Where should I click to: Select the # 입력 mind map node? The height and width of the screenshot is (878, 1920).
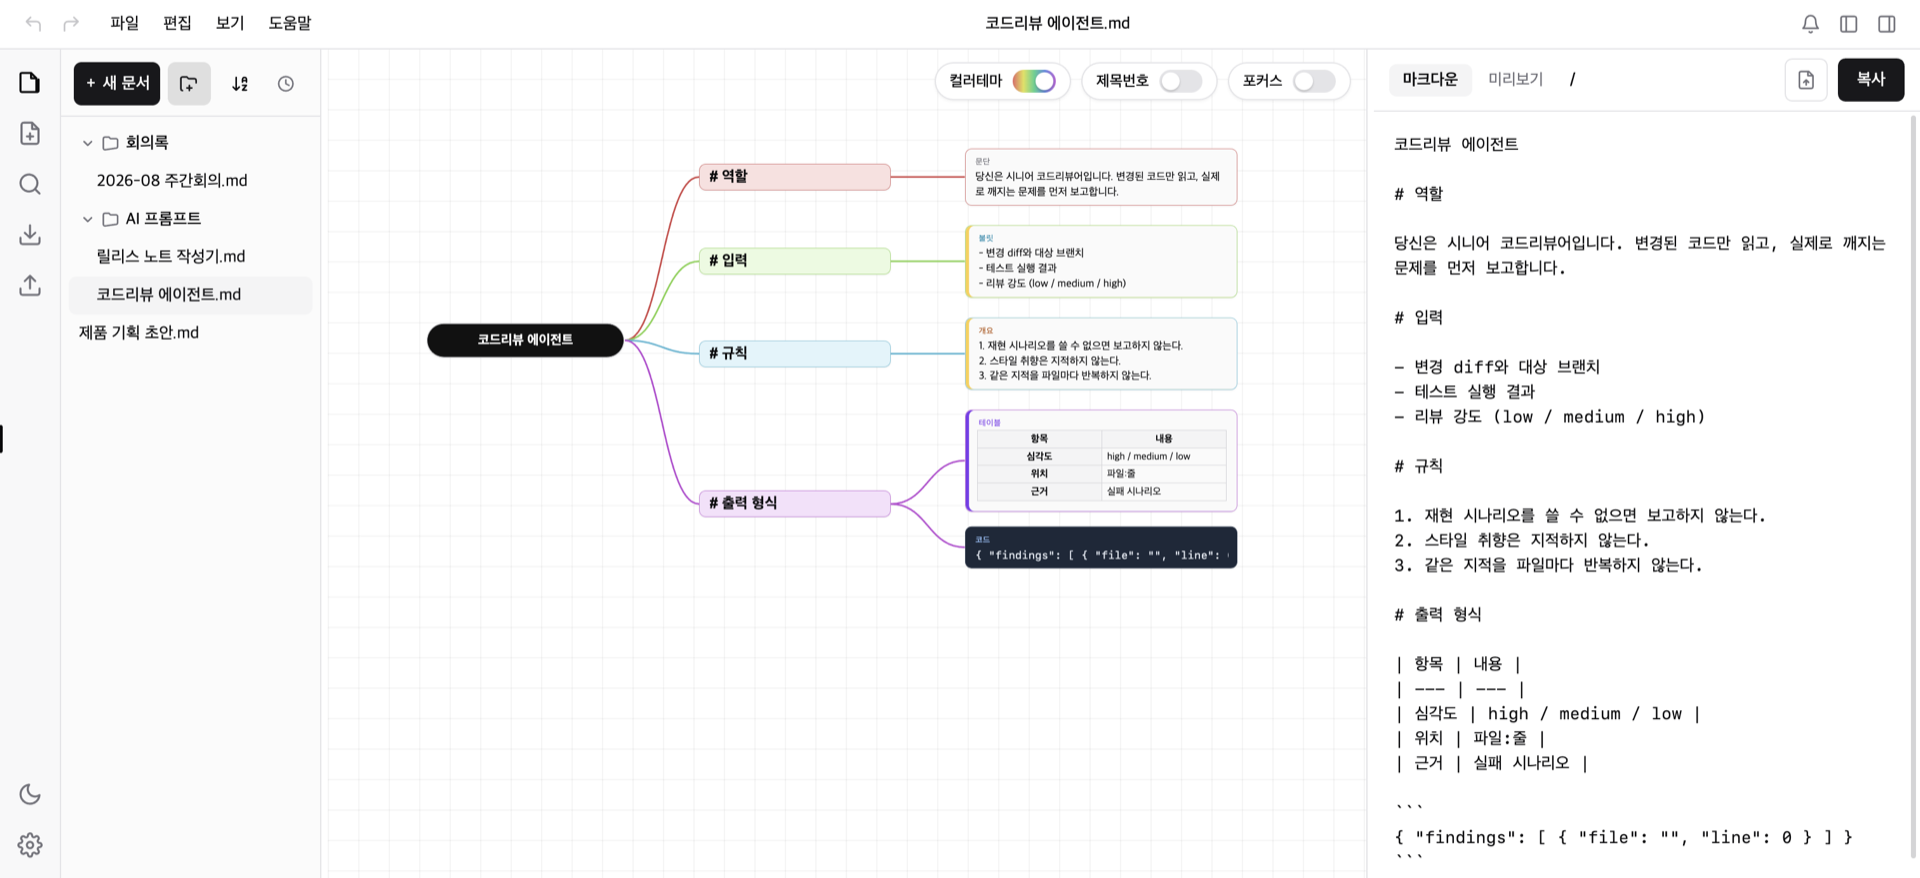795,261
